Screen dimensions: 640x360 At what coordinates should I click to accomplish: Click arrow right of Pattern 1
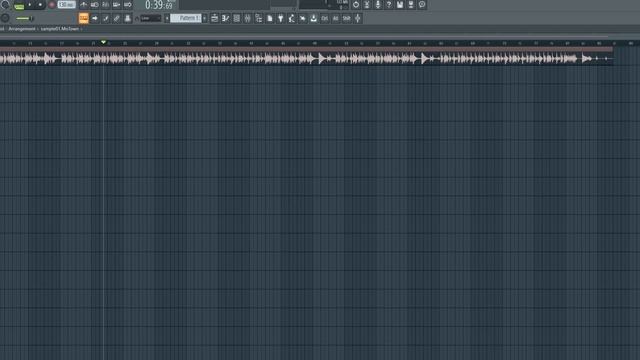(204, 18)
